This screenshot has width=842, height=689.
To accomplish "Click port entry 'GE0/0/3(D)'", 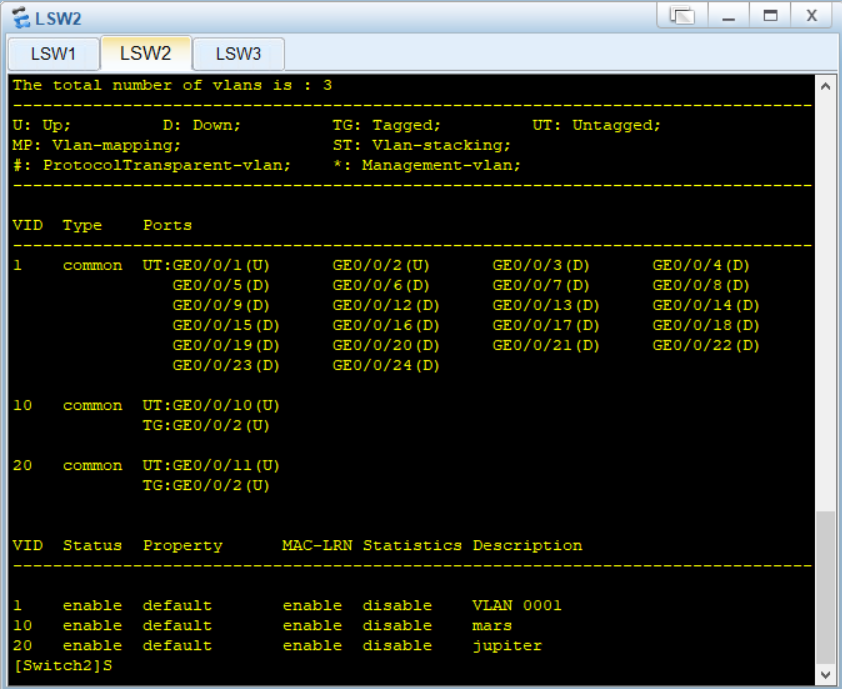I will coord(541,265).
